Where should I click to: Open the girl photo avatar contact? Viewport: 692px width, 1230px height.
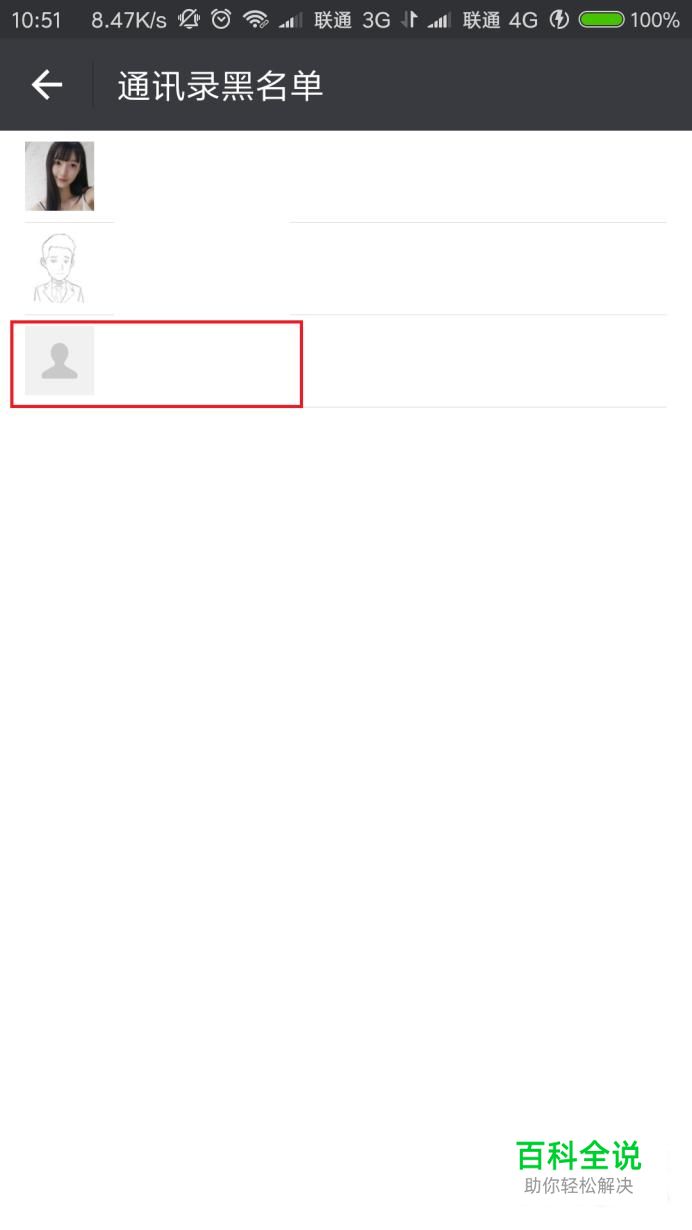[60, 176]
